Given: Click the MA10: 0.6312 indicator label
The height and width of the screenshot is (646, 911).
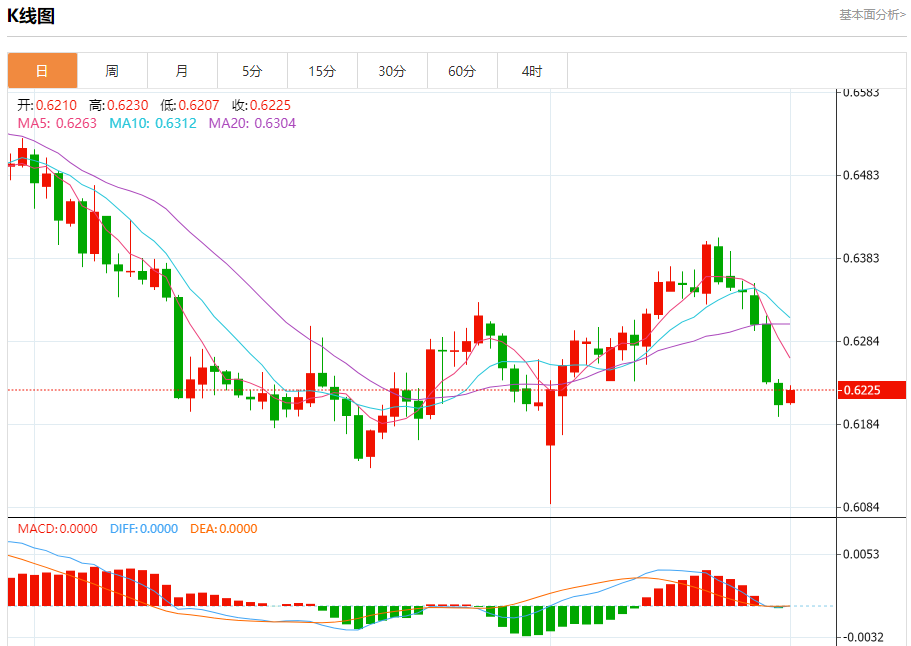Looking at the screenshot, I should point(153,123).
